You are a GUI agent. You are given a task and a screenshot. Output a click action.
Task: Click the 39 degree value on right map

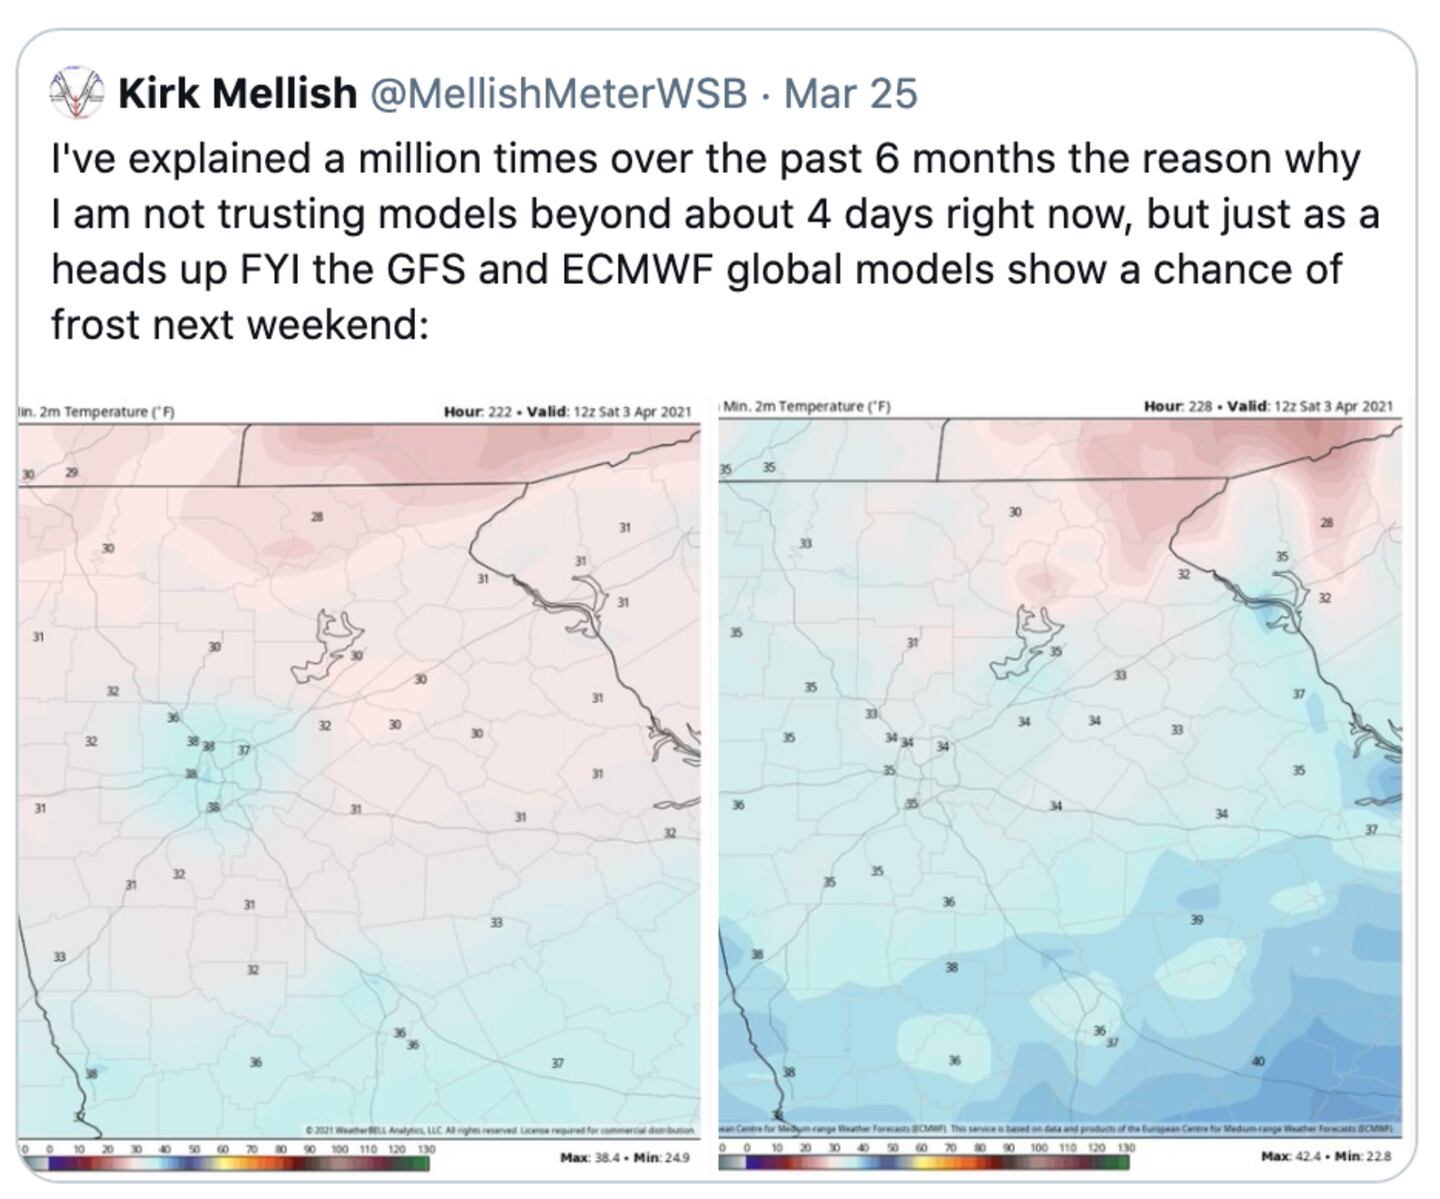click(1197, 919)
